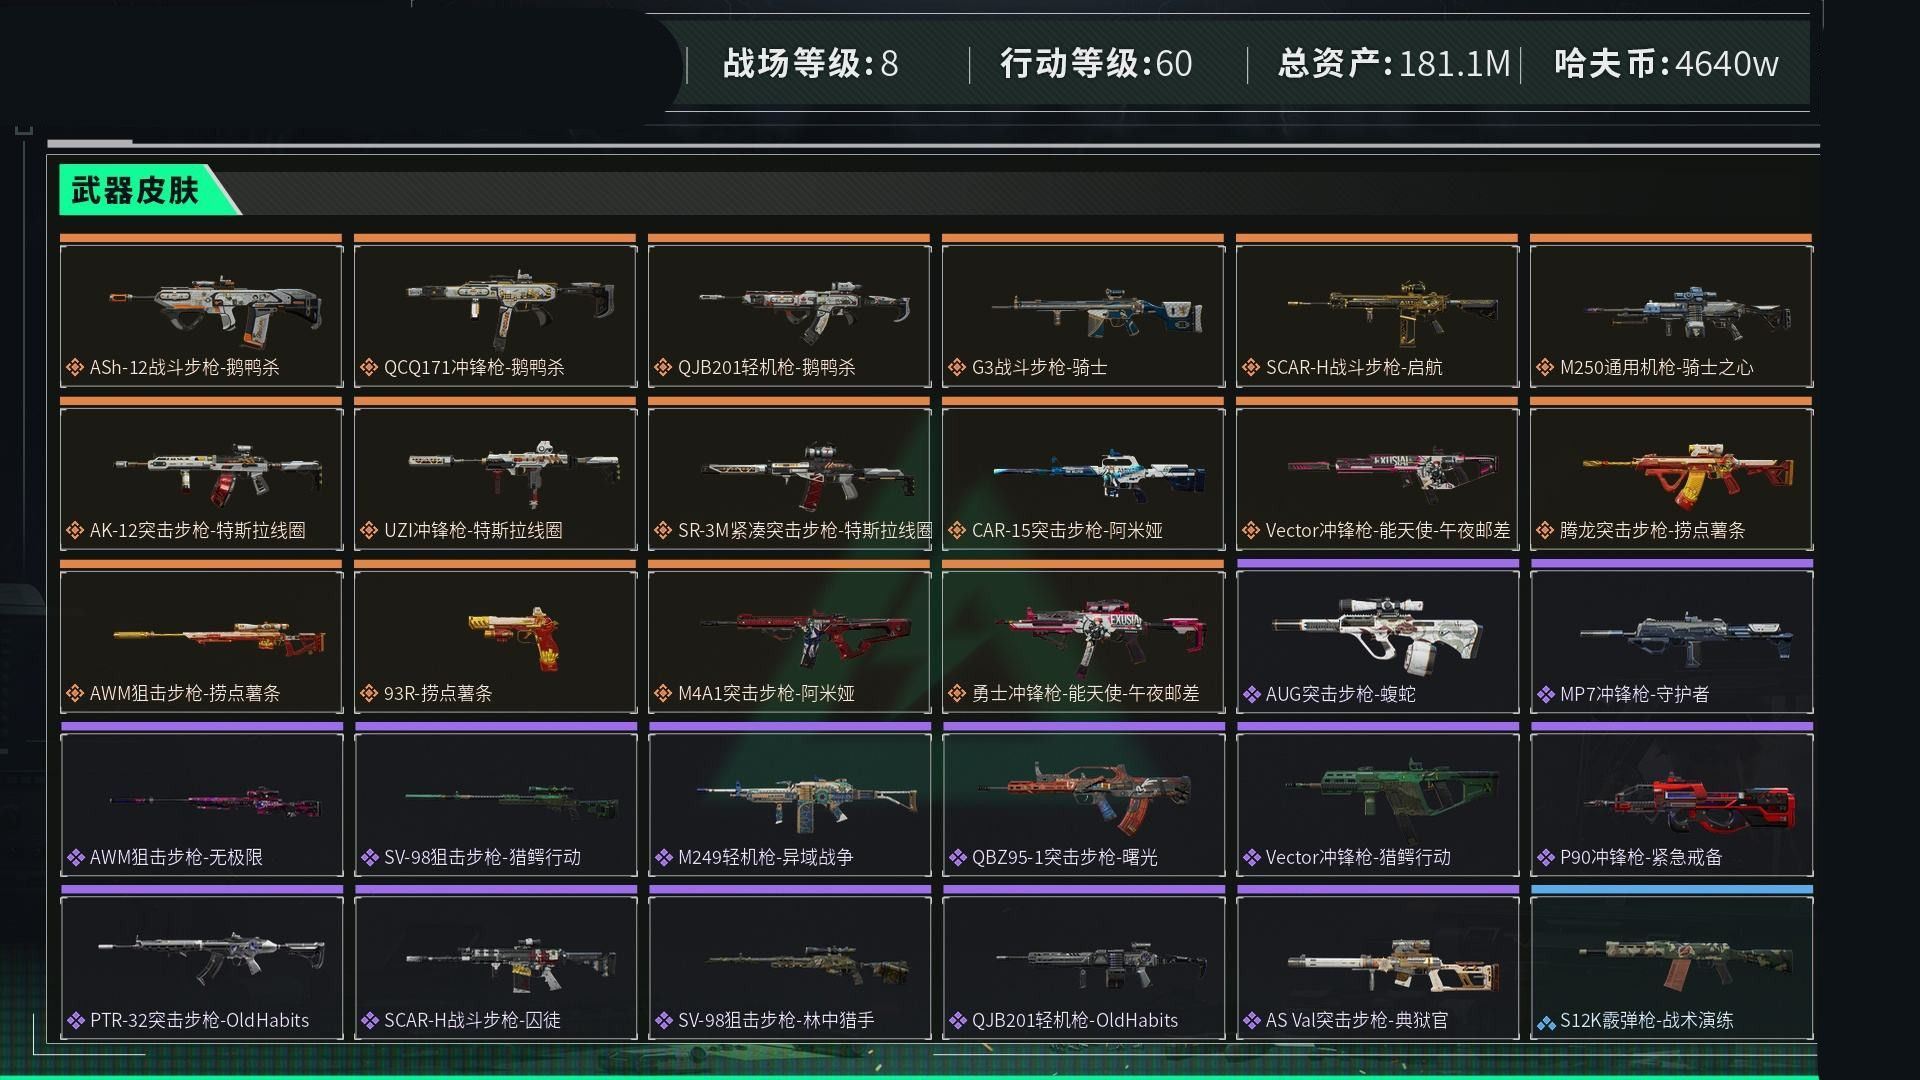Click the 行动等级:60 header item
This screenshot has height=1080, width=1920.
coord(1096,64)
